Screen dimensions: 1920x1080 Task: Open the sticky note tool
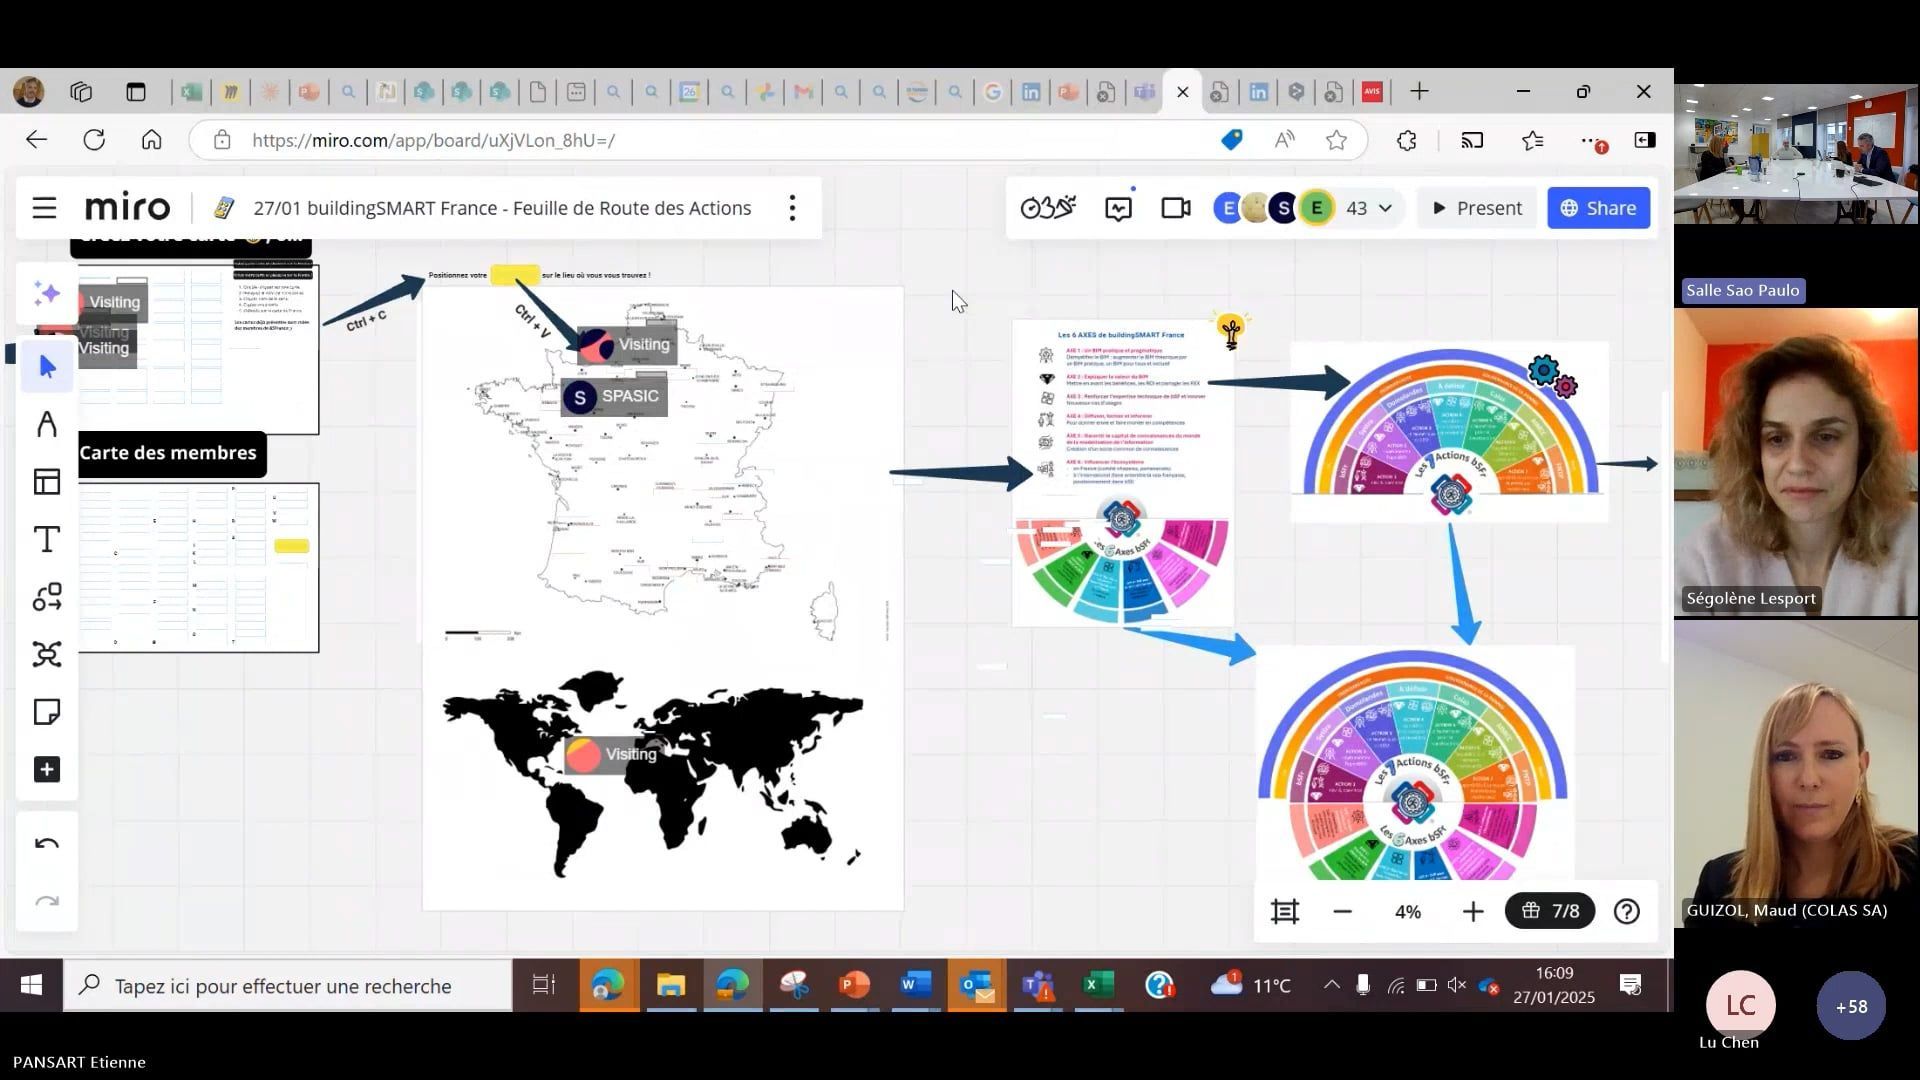pyautogui.click(x=47, y=711)
